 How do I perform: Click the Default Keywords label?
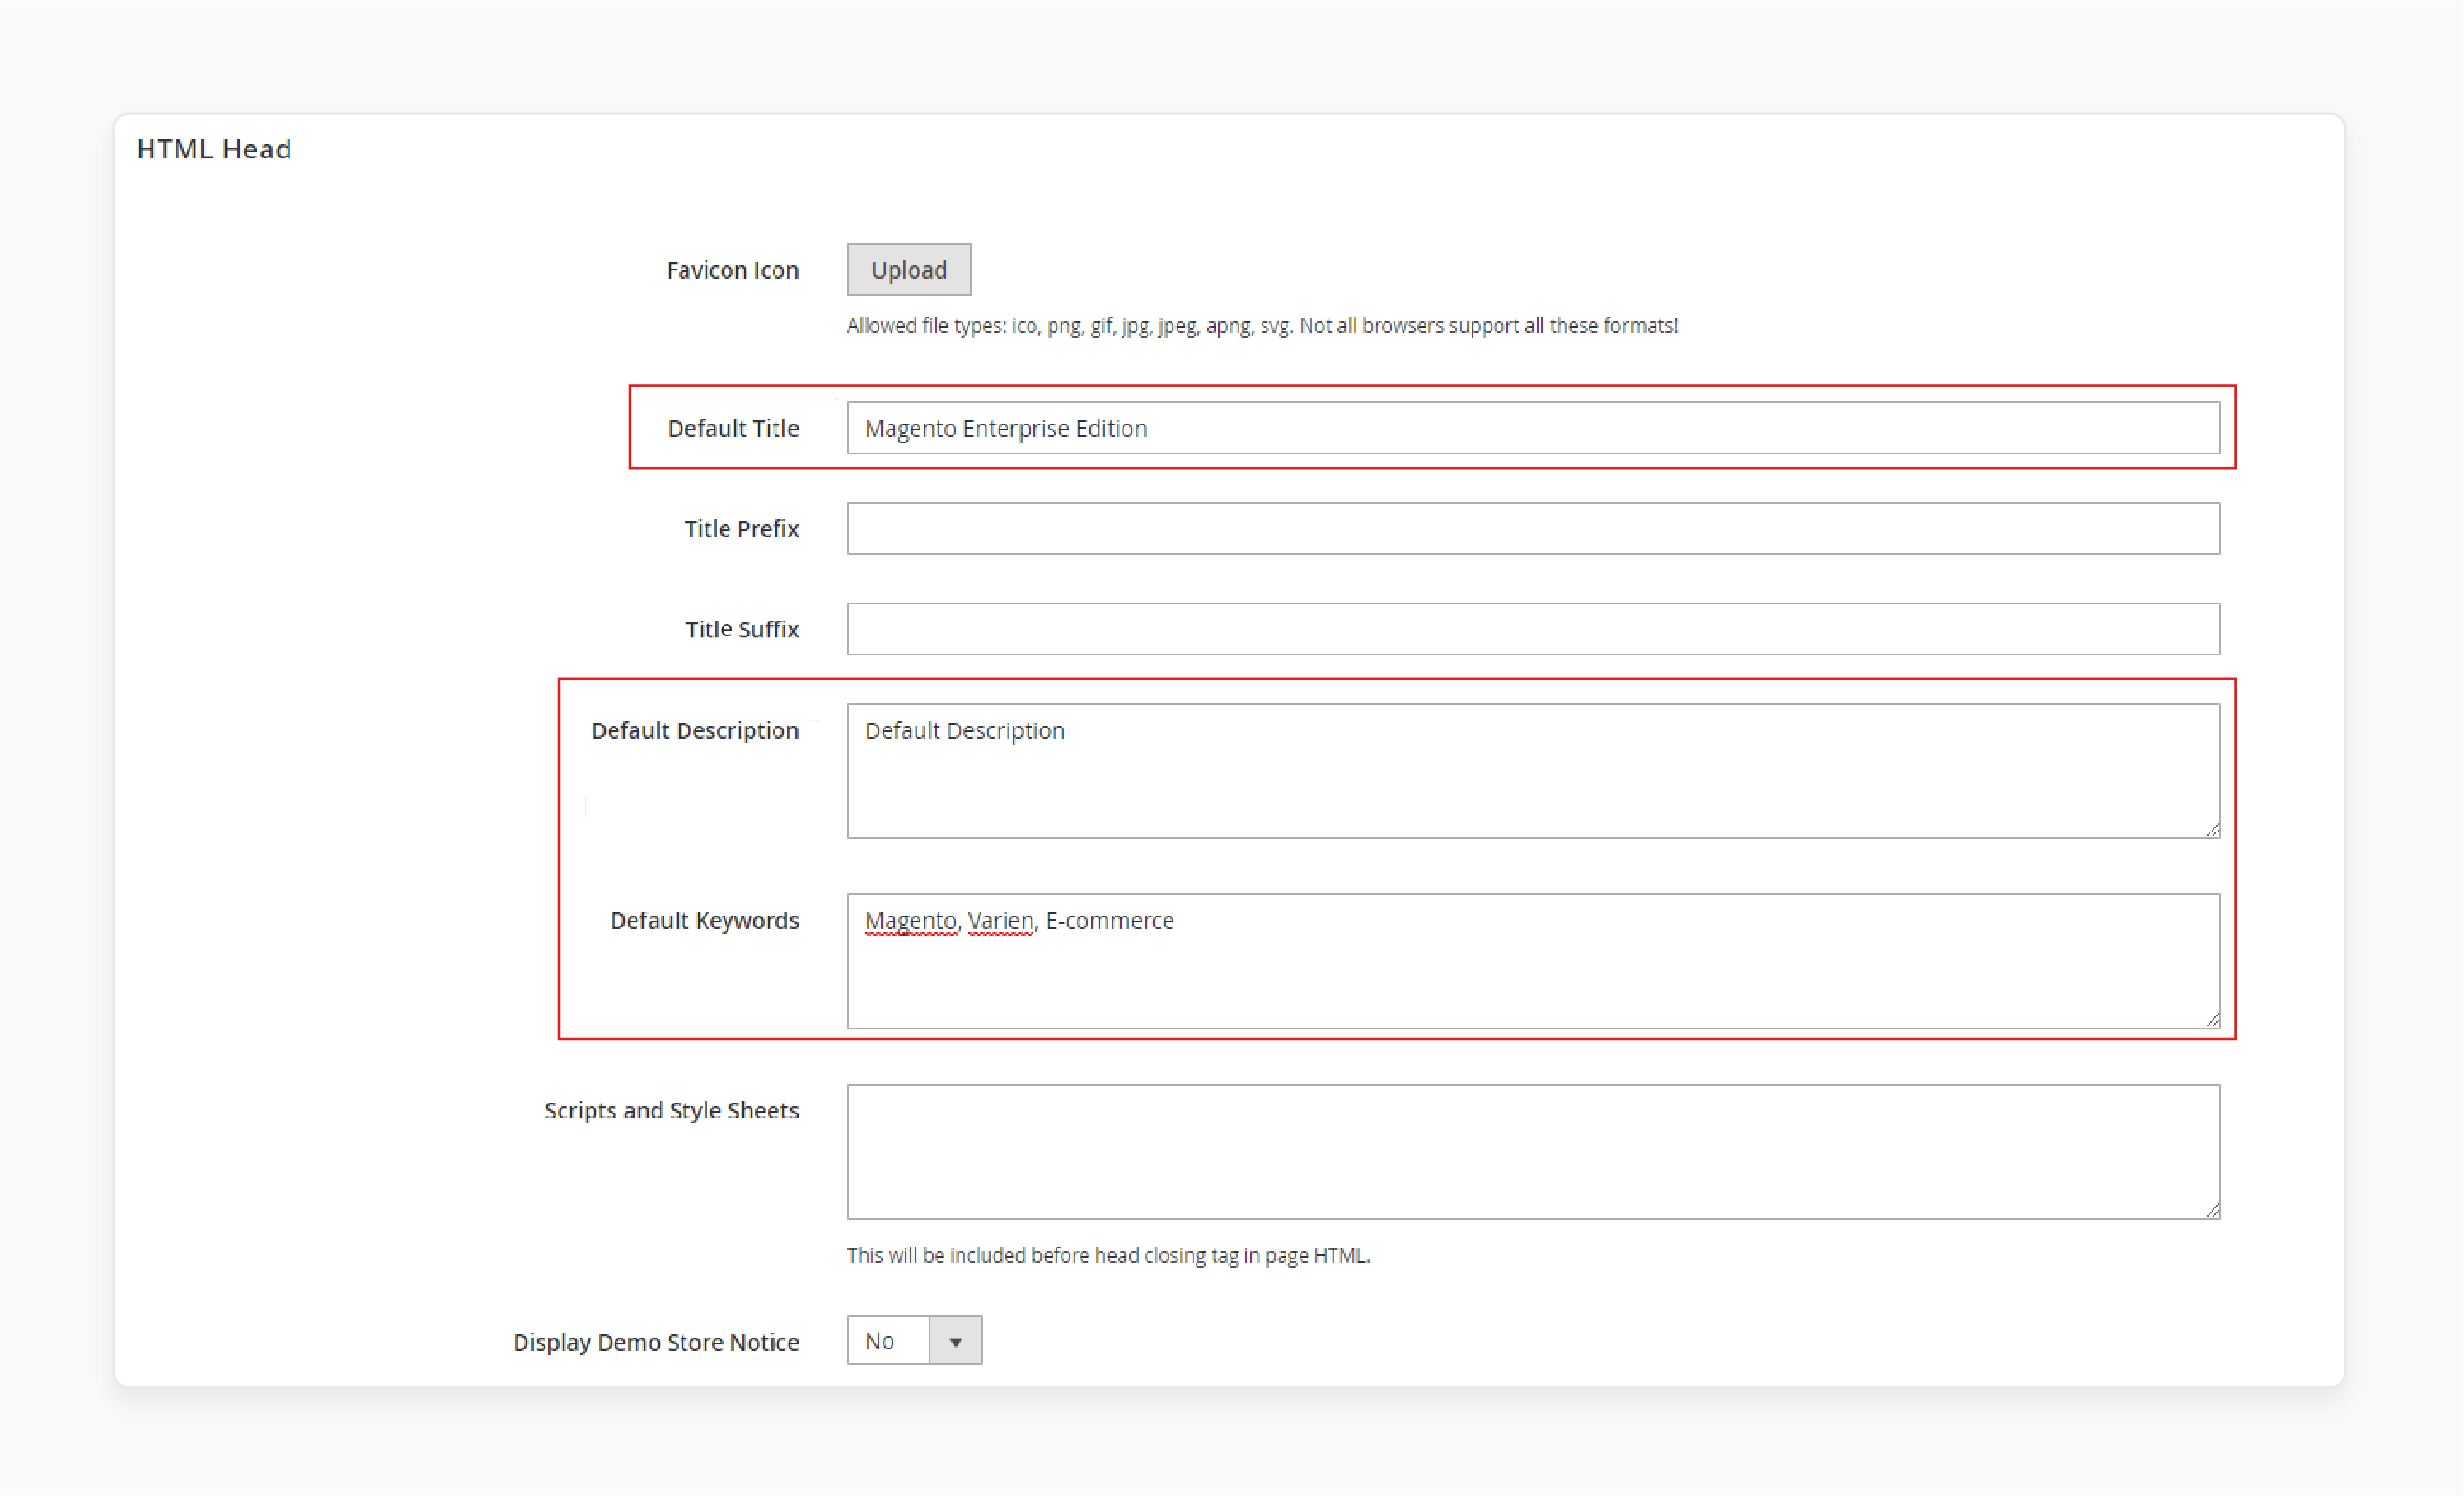point(705,921)
